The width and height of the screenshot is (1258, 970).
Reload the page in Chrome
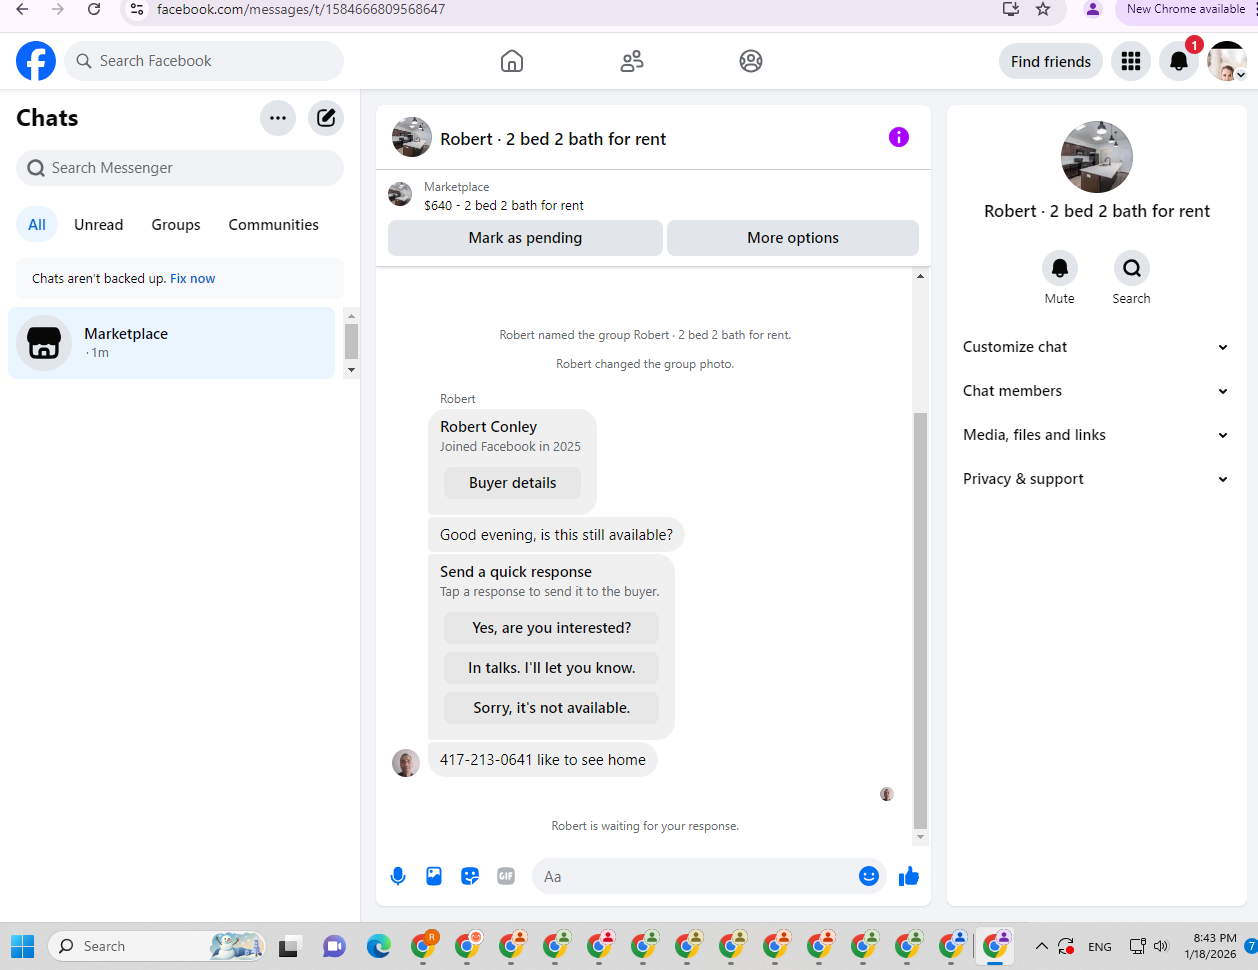[94, 9]
